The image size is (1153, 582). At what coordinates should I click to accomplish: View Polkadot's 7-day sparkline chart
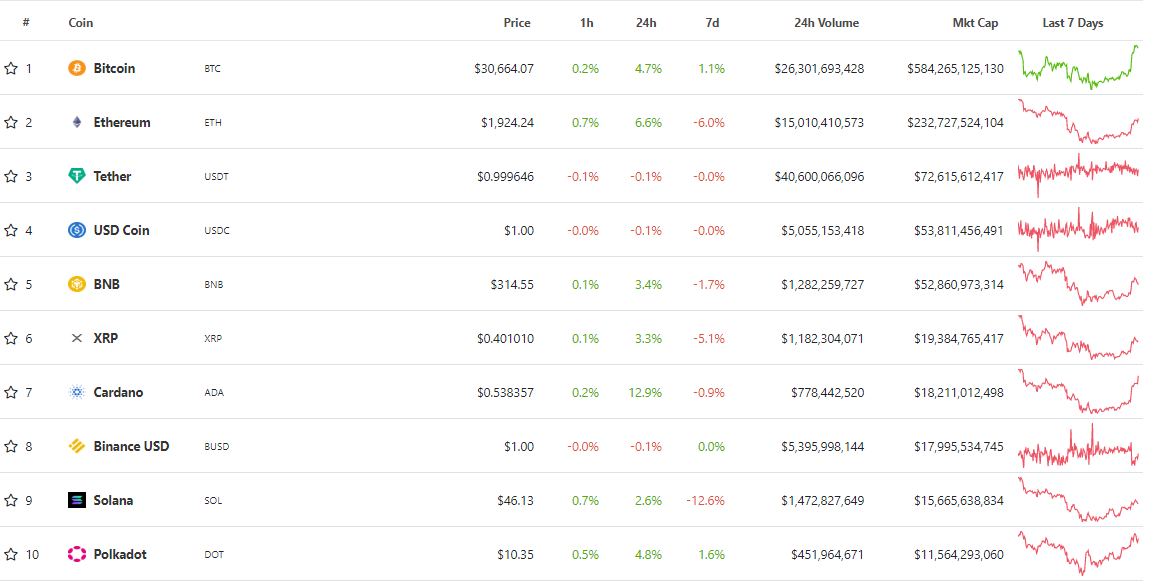tap(1078, 554)
